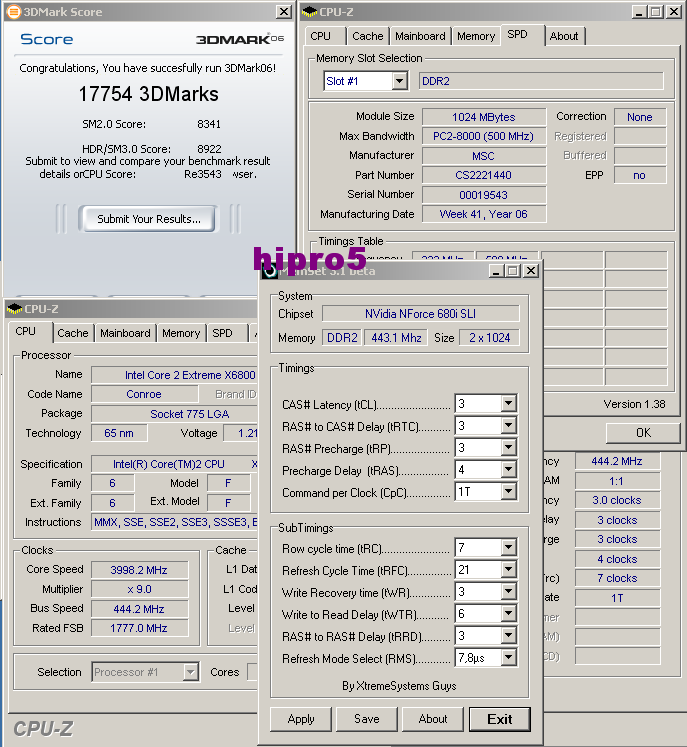Select SPD tab in lower CPU-Z window

pos(227,333)
